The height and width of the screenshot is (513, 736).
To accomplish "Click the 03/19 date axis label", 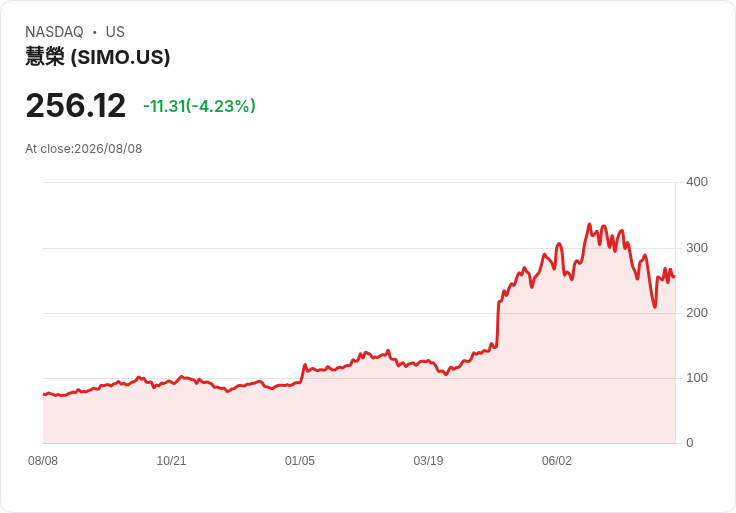I will [x=428, y=461].
